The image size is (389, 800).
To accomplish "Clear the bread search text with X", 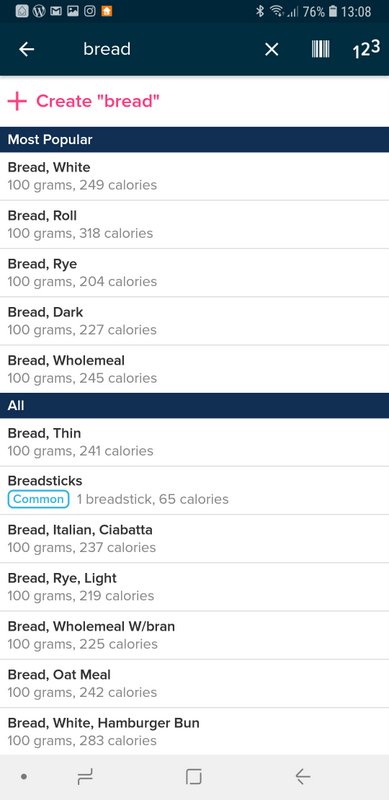I will [272, 49].
